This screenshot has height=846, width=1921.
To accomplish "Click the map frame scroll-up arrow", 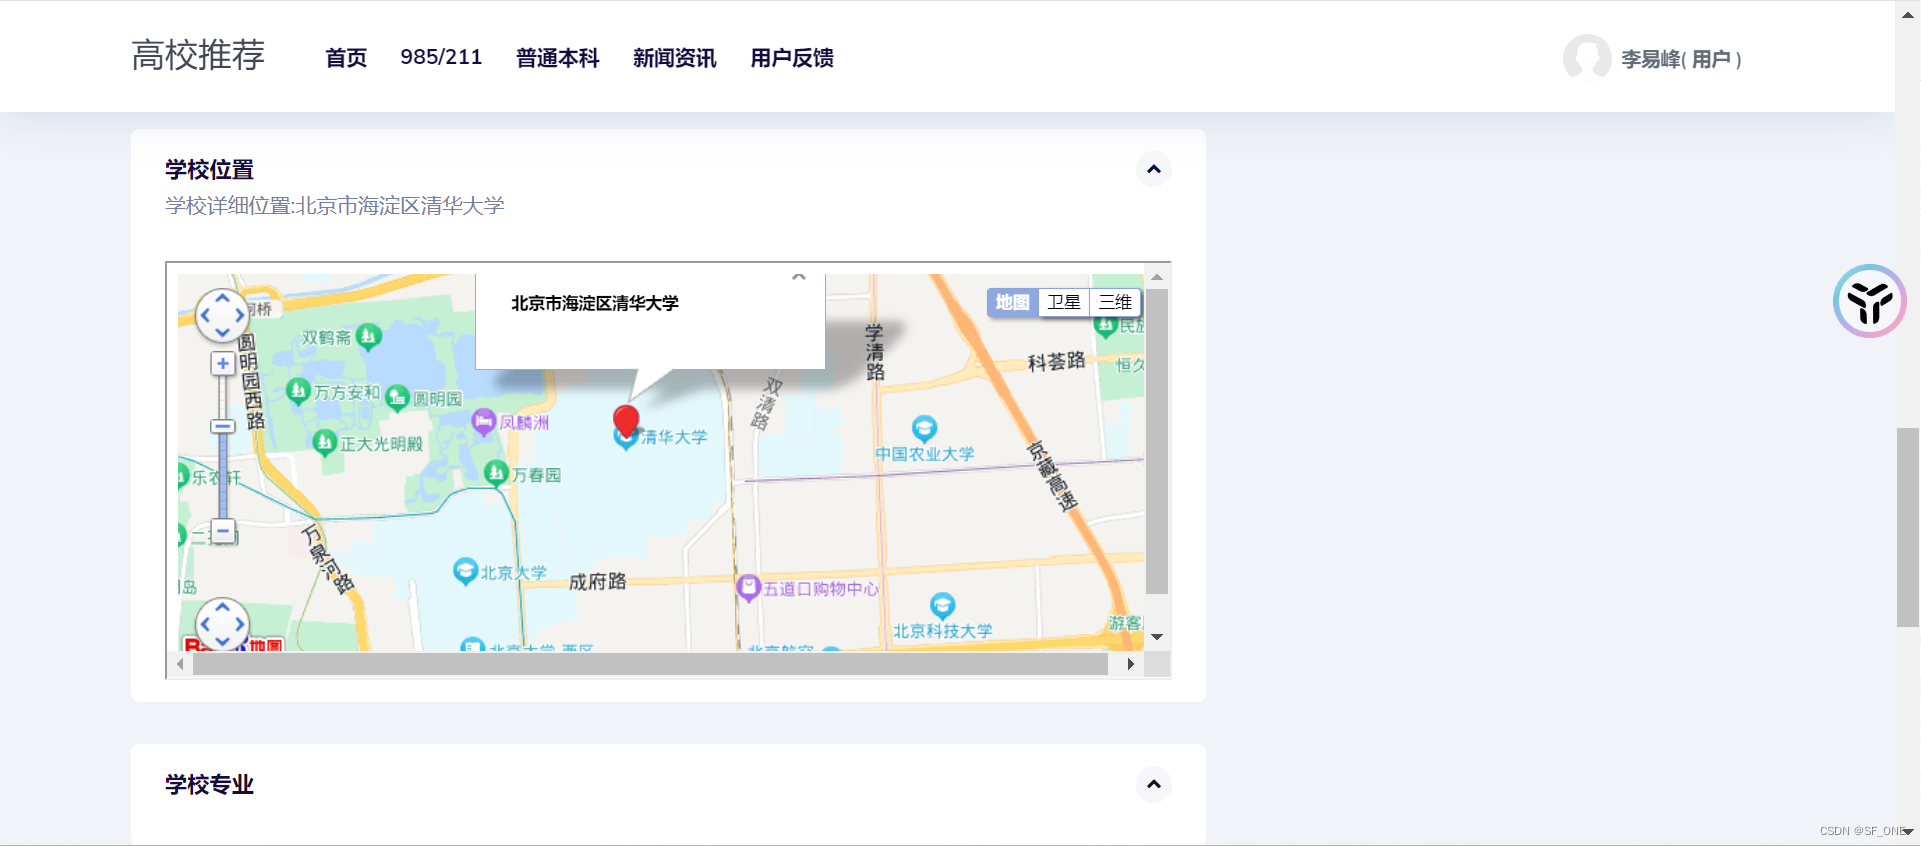I will (x=1157, y=277).
